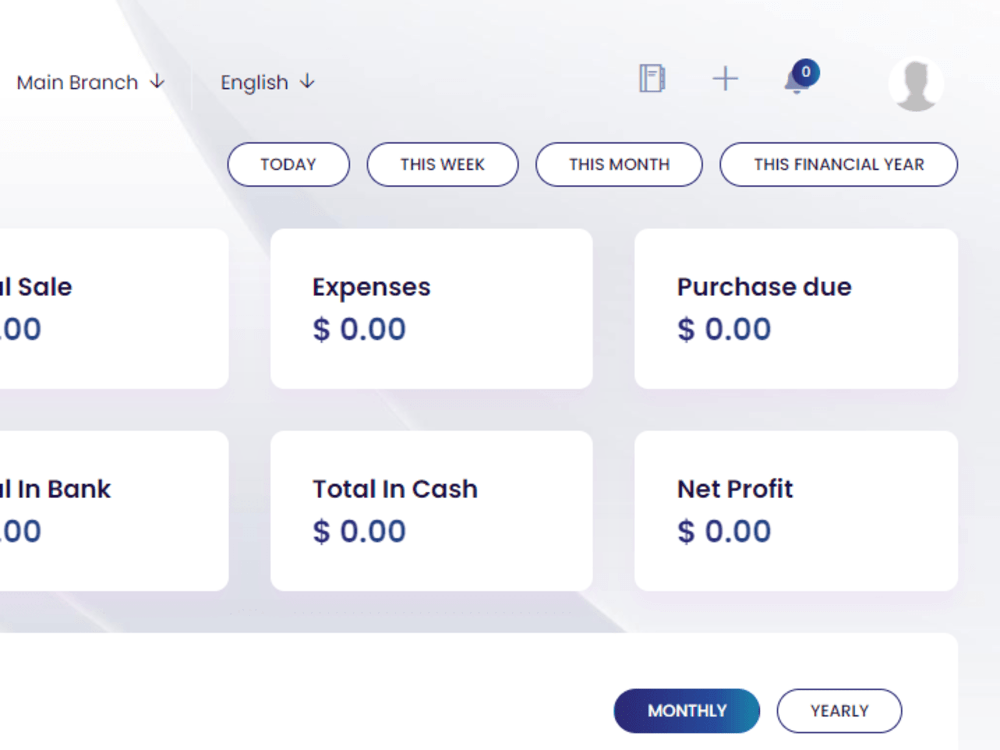Open the Net Profit card
The image size is (1000, 750).
coord(796,511)
